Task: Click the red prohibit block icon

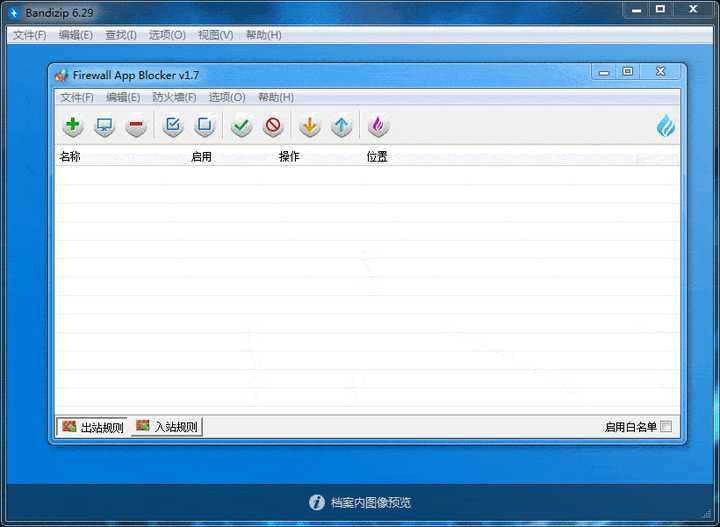Action: [273, 125]
